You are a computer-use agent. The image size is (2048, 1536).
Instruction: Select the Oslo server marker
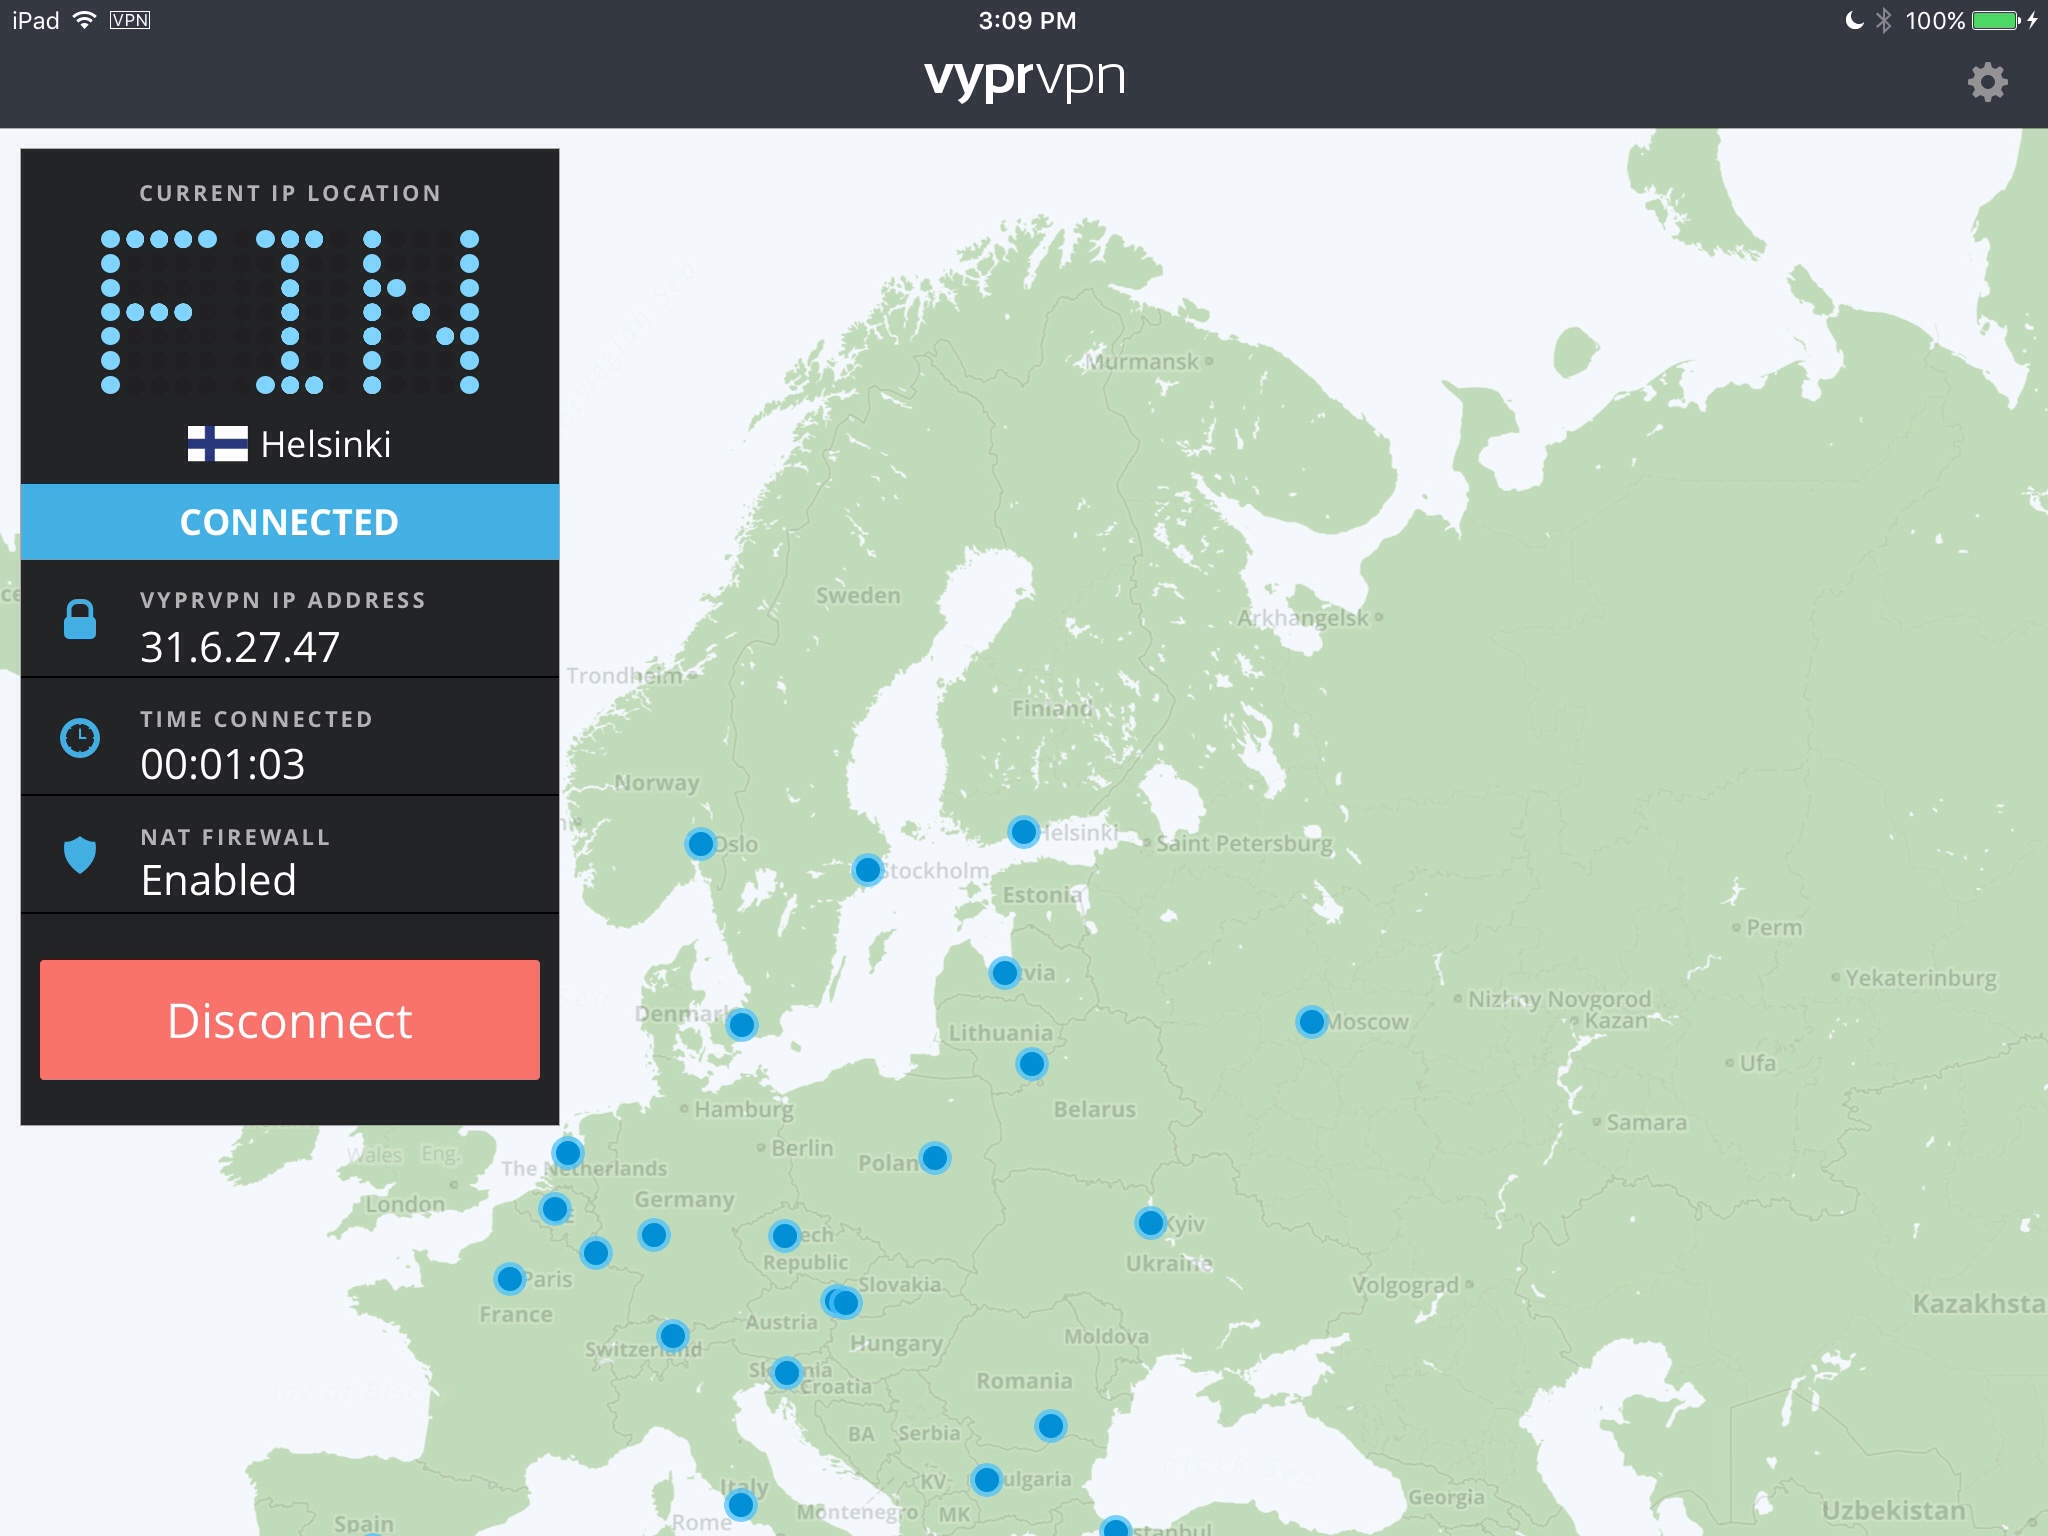click(x=701, y=844)
